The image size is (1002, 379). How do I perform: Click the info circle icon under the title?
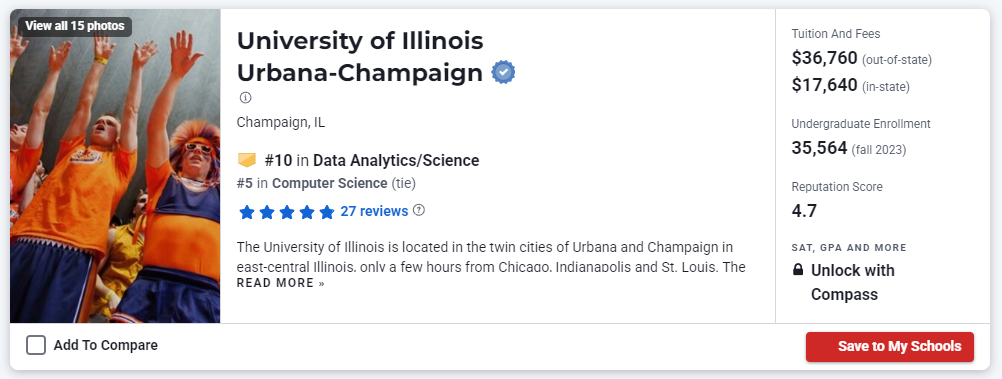[245, 98]
